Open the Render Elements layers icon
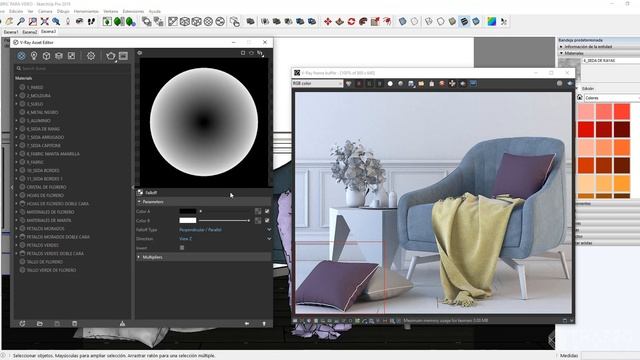 point(59,56)
